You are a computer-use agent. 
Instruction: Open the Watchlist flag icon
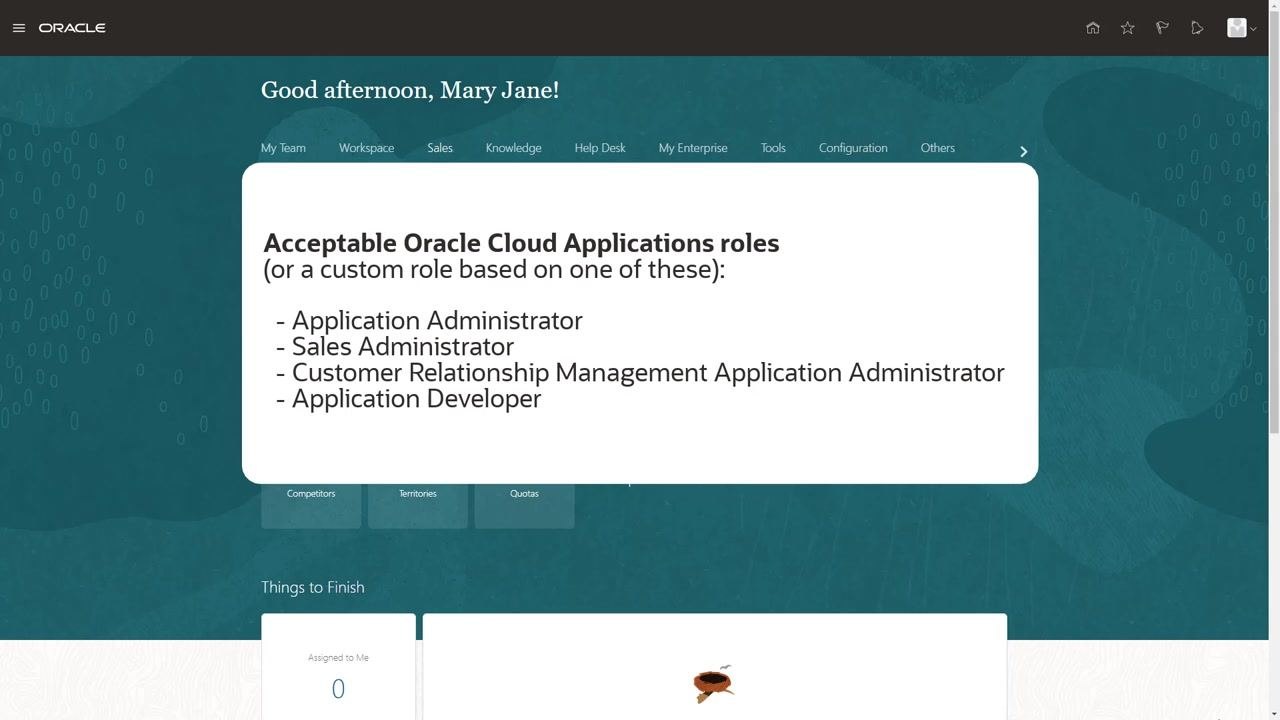click(1162, 28)
